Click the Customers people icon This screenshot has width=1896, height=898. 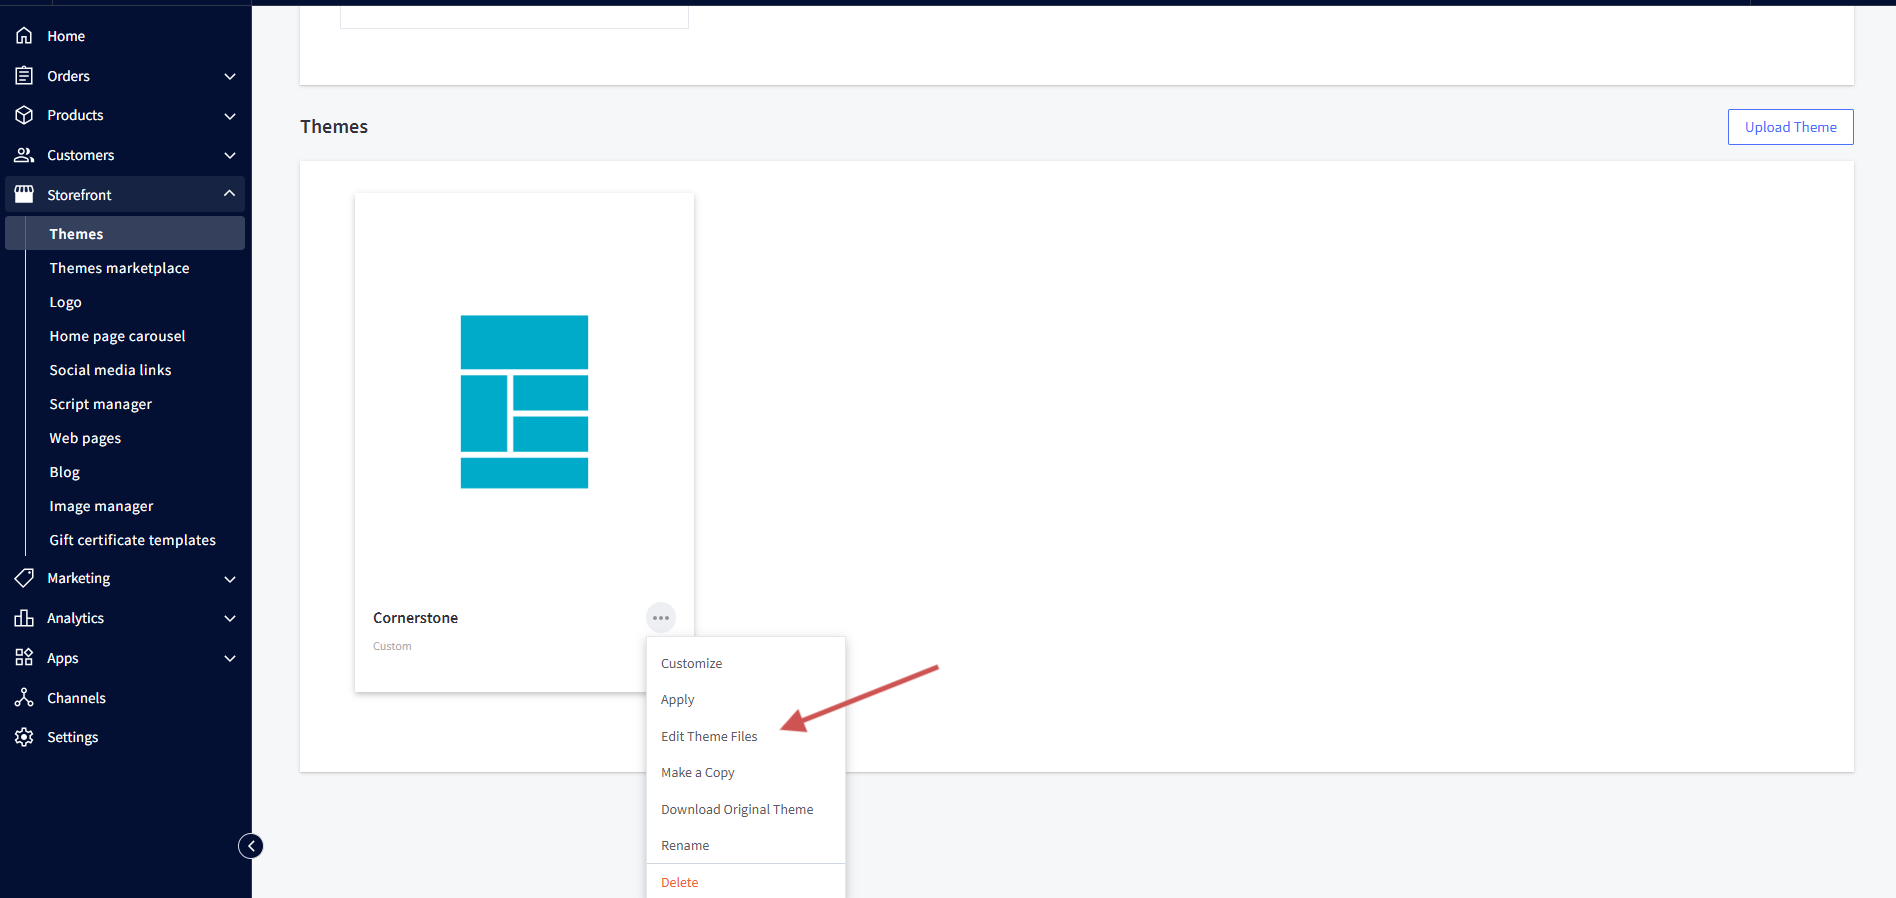coord(24,155)
